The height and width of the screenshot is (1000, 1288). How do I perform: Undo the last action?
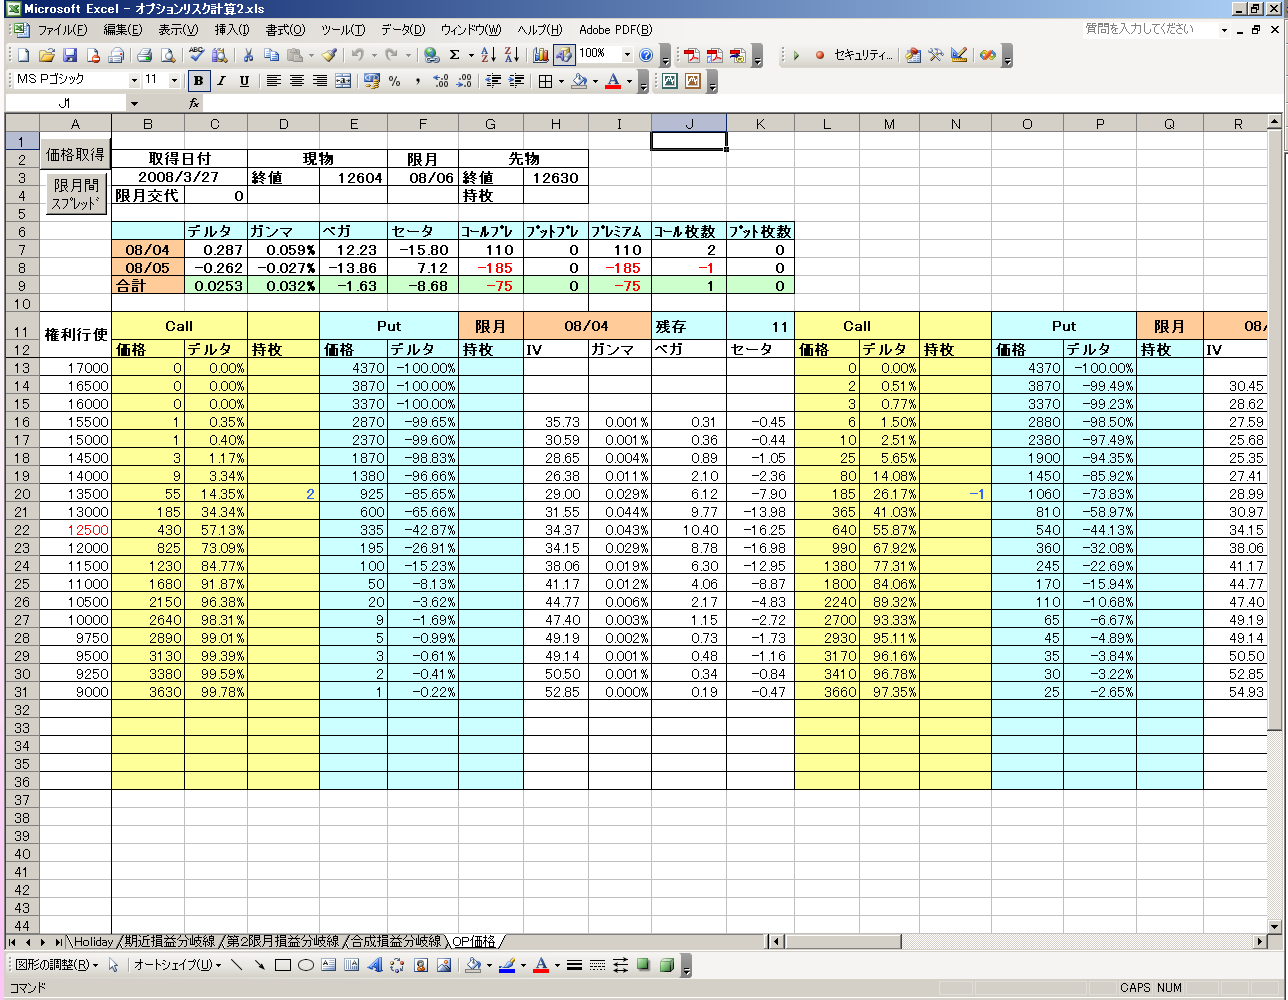point(357,55)
